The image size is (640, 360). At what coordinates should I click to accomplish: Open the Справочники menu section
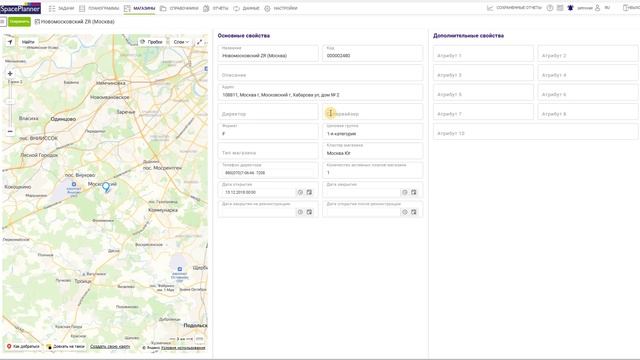click(179, 8)
